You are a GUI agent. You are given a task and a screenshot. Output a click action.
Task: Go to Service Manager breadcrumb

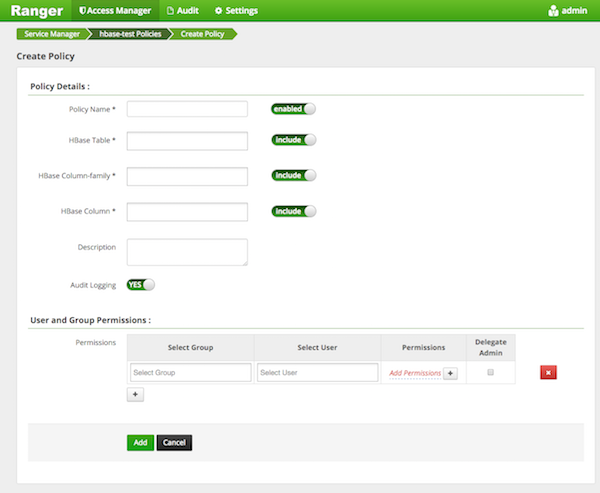51,34
